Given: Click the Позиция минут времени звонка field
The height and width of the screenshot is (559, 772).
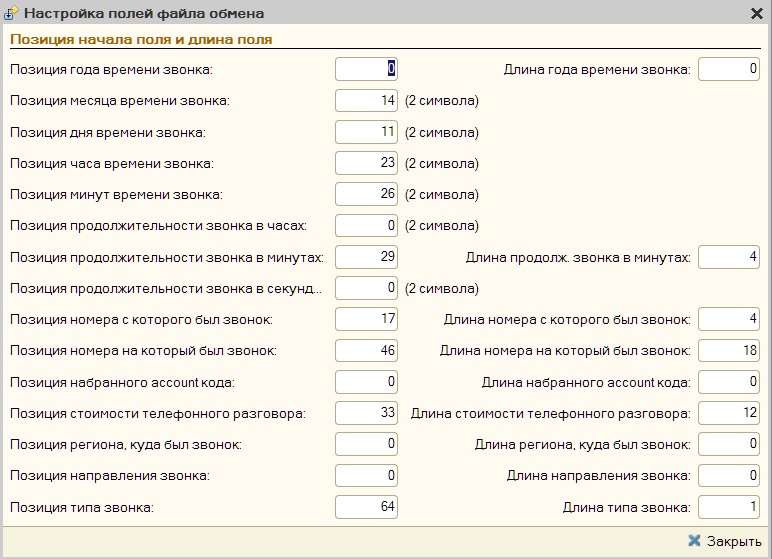Looking at the screenshot, I should [366, 194].
